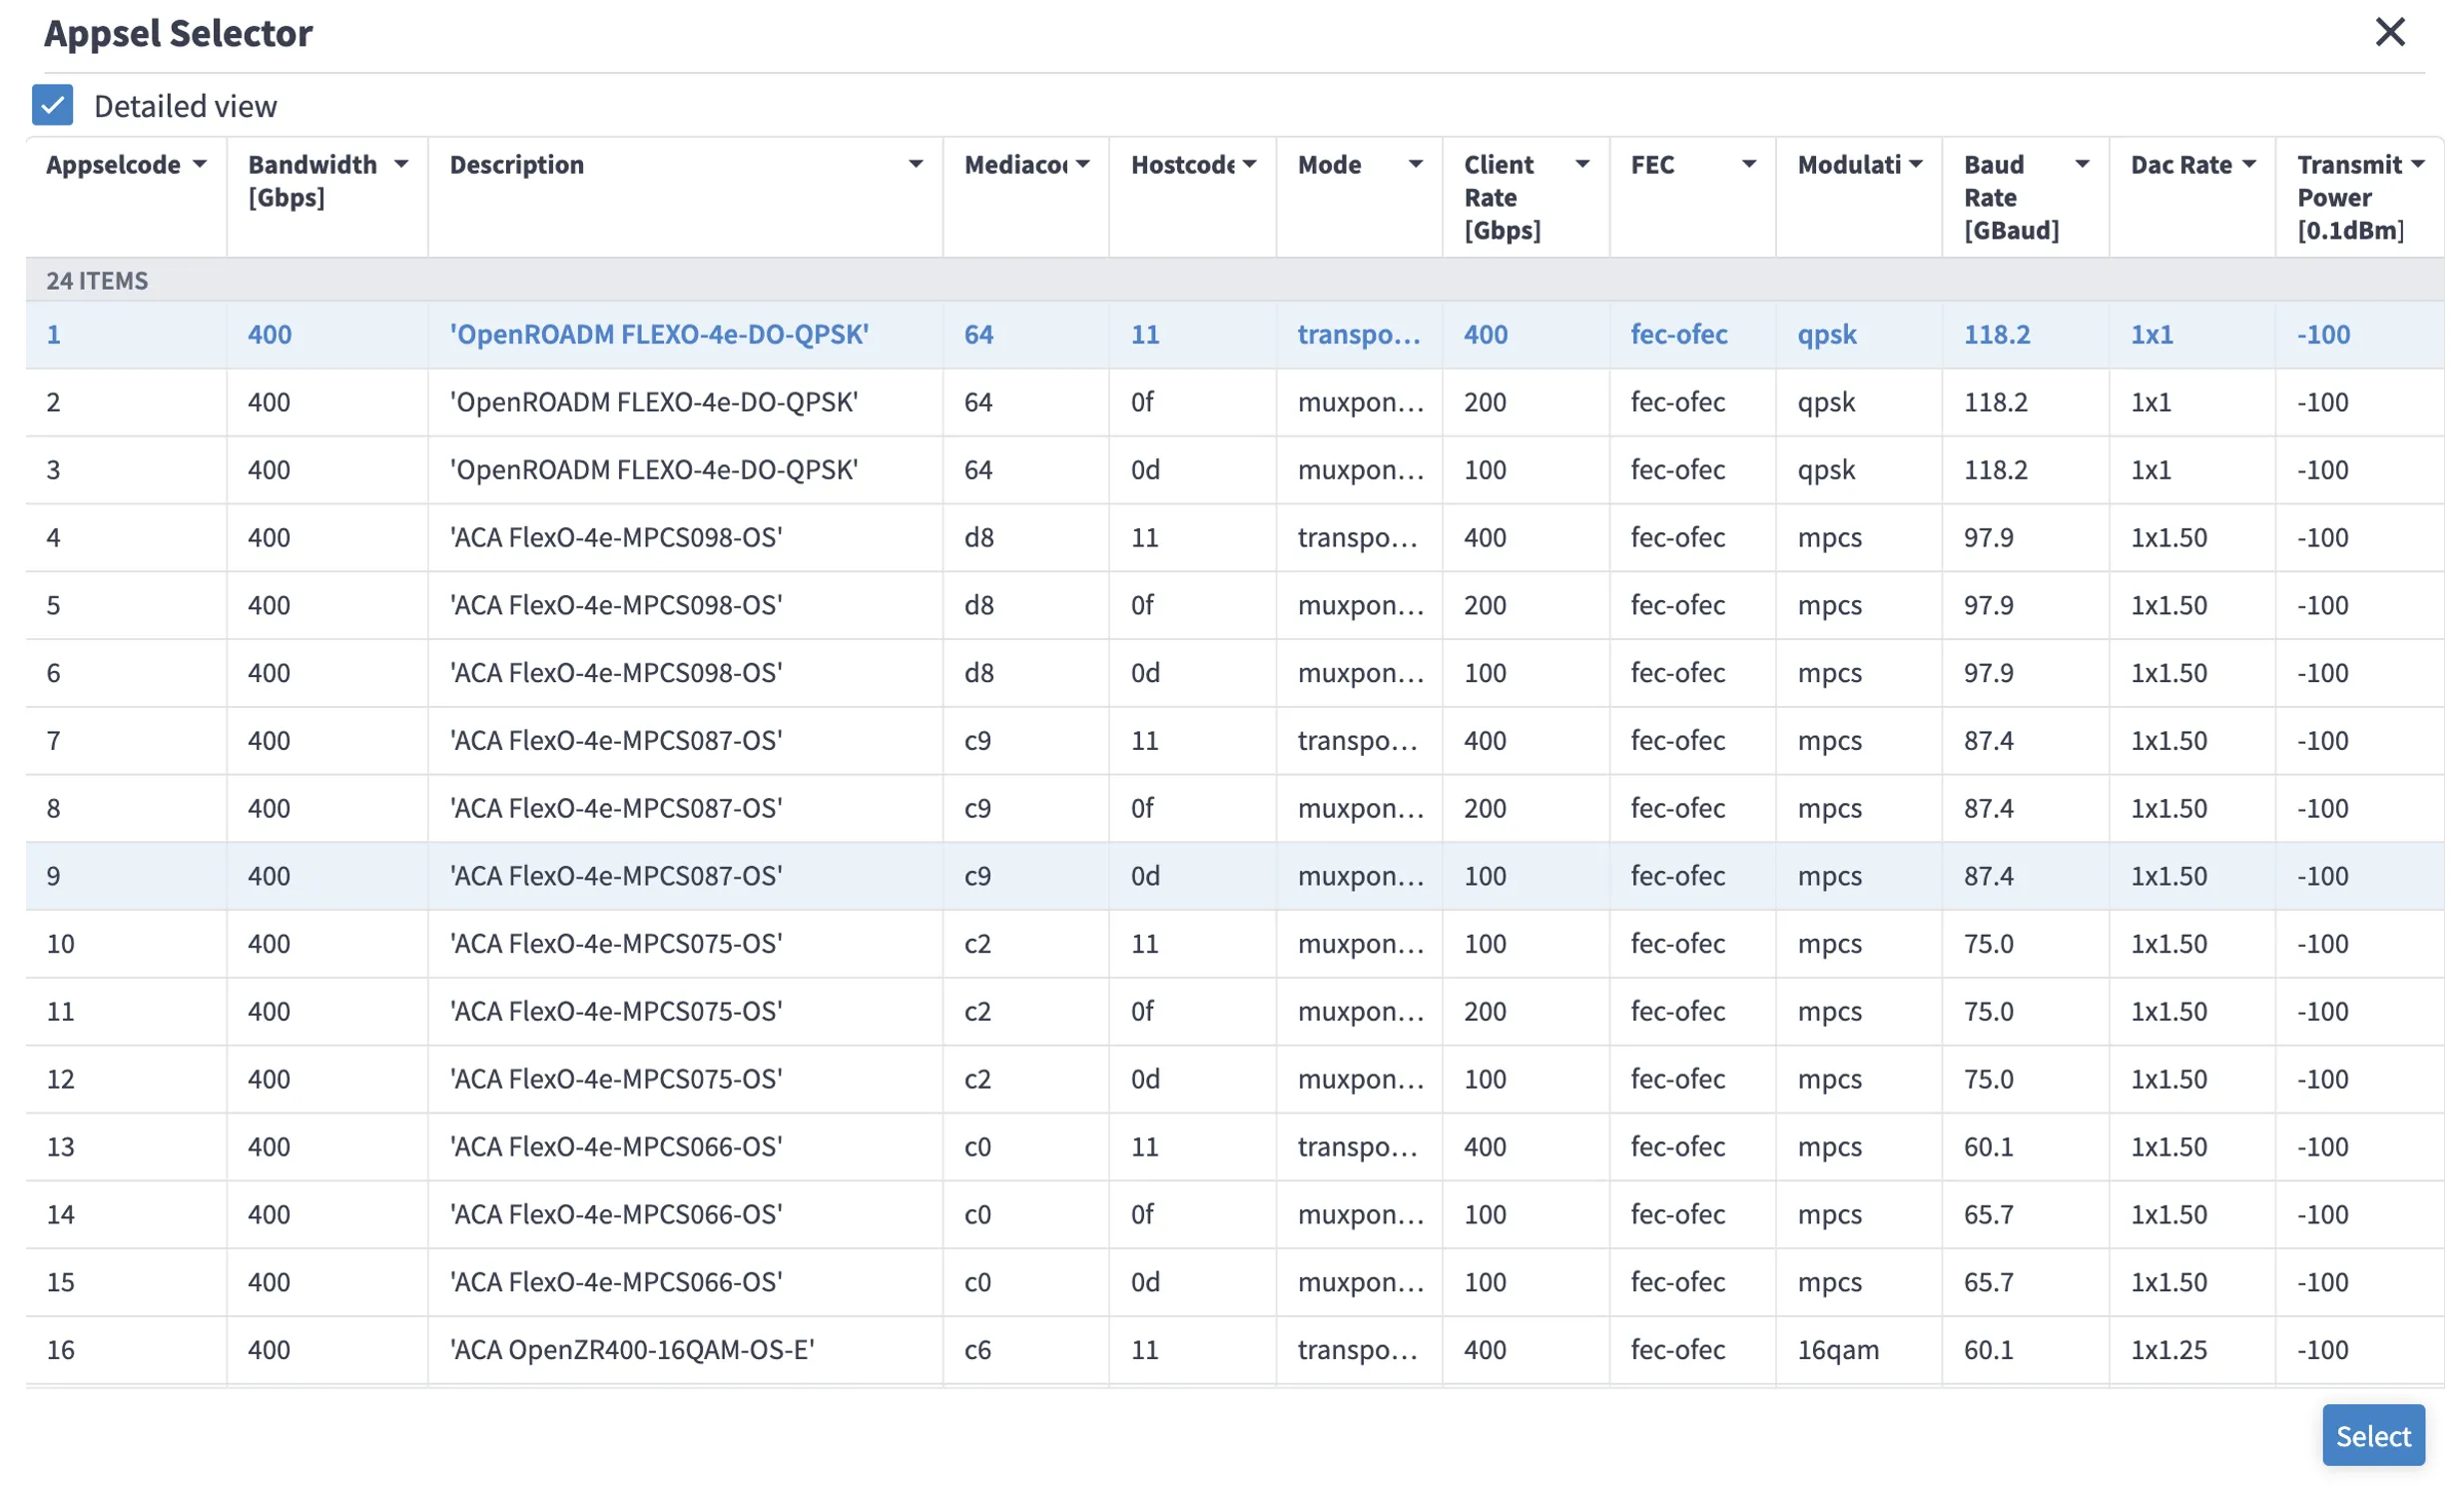Click 'ACA FlexO-4e-MPCS066-OS' in row 13
The height and width of the screenshot is (1488, 2464).
click(x=616, y=1147)
